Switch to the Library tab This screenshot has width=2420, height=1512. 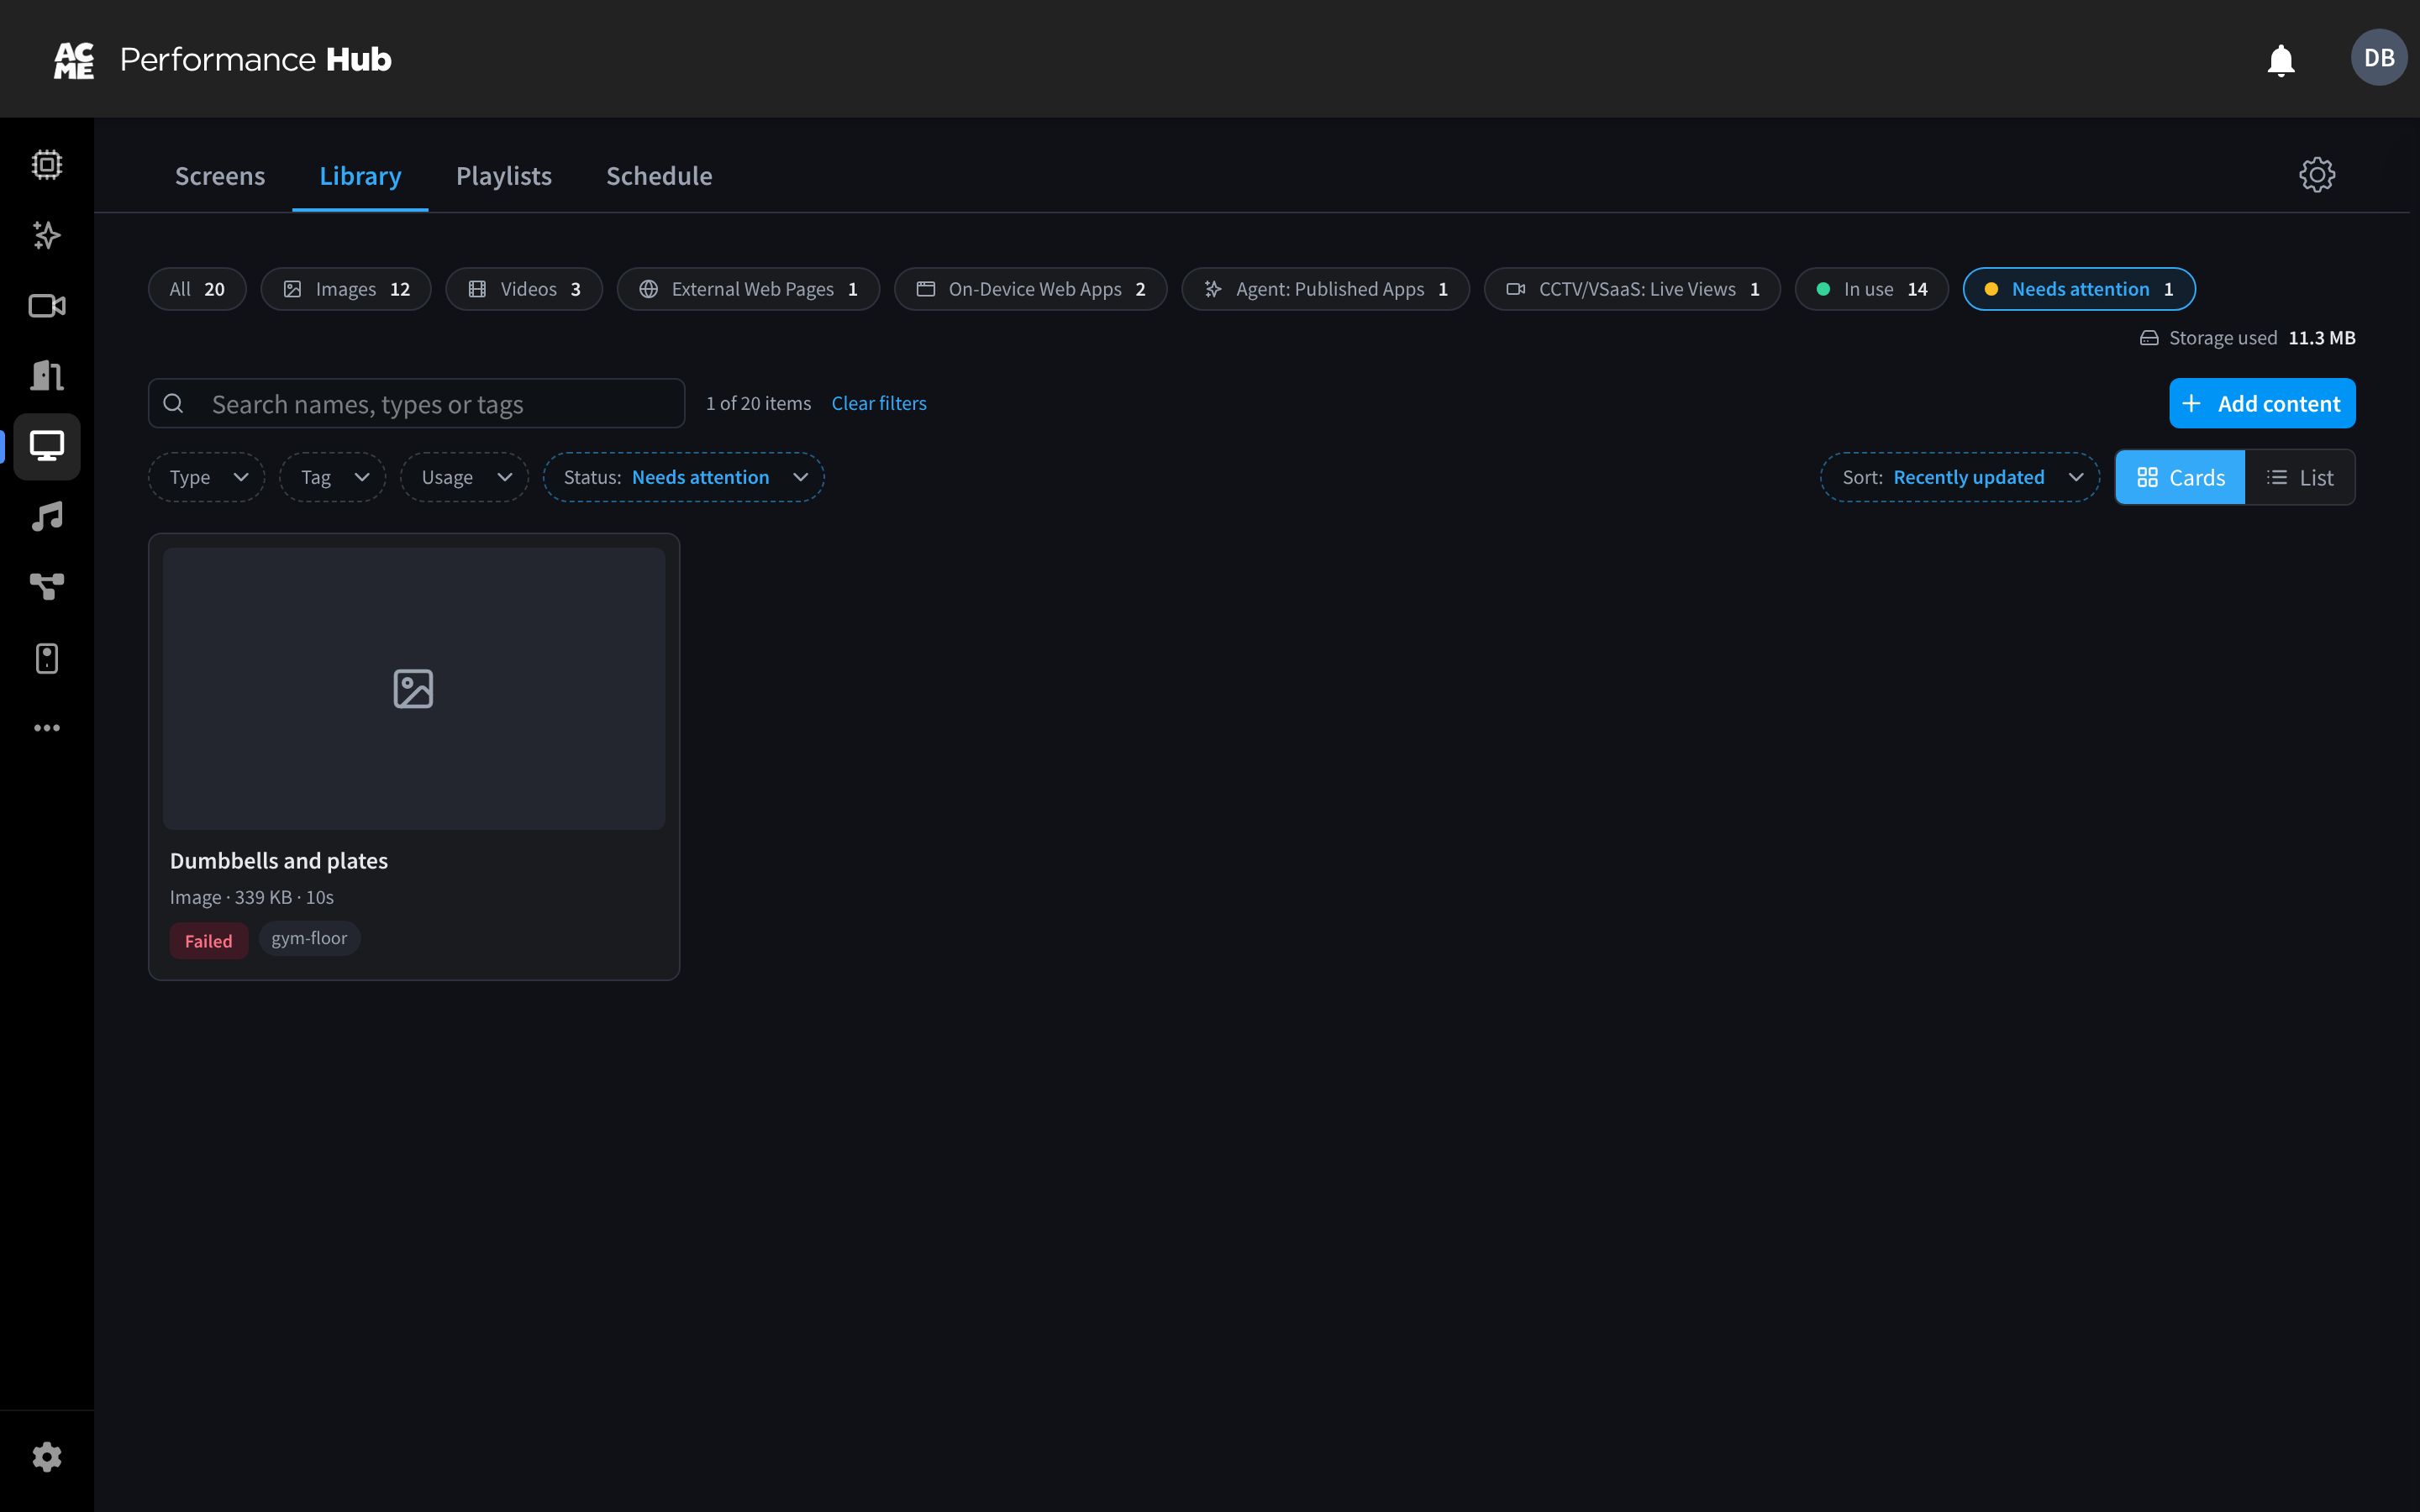360,176
